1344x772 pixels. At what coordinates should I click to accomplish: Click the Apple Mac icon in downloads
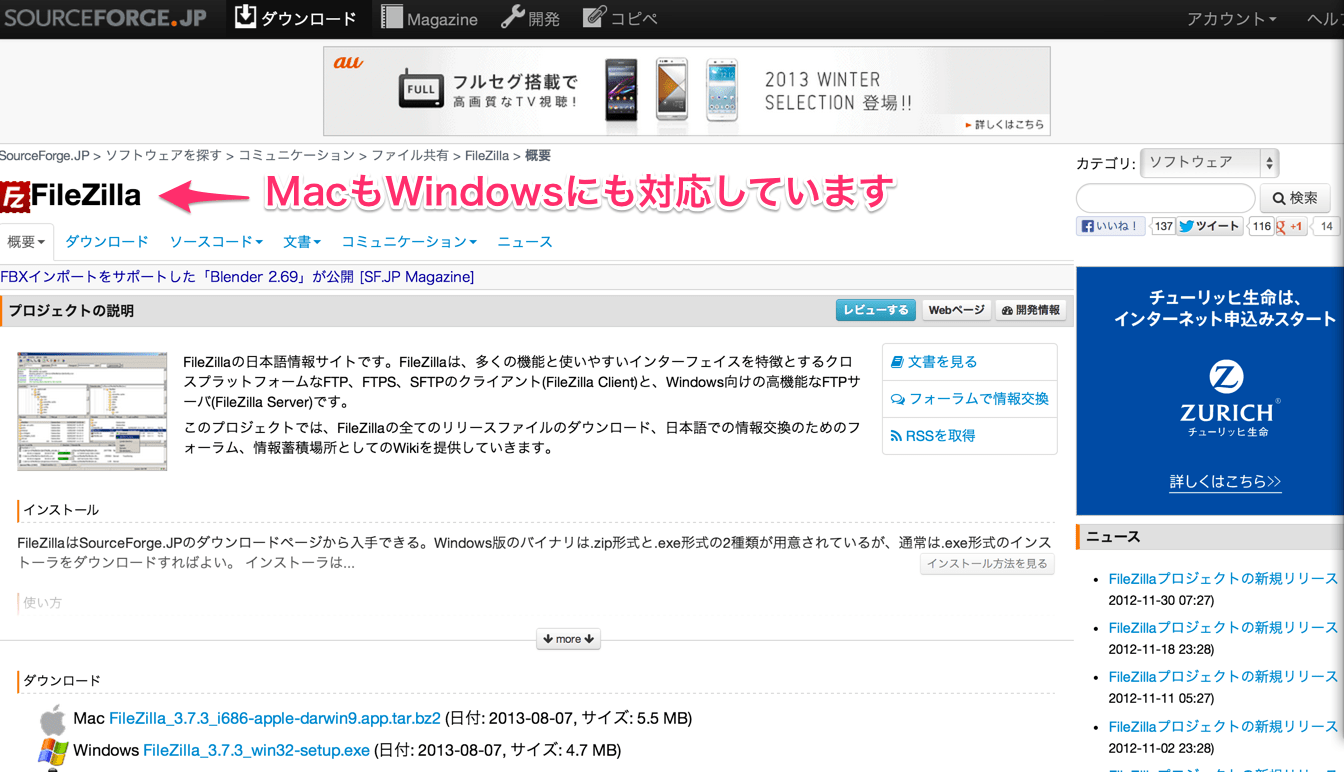point(52,719)
